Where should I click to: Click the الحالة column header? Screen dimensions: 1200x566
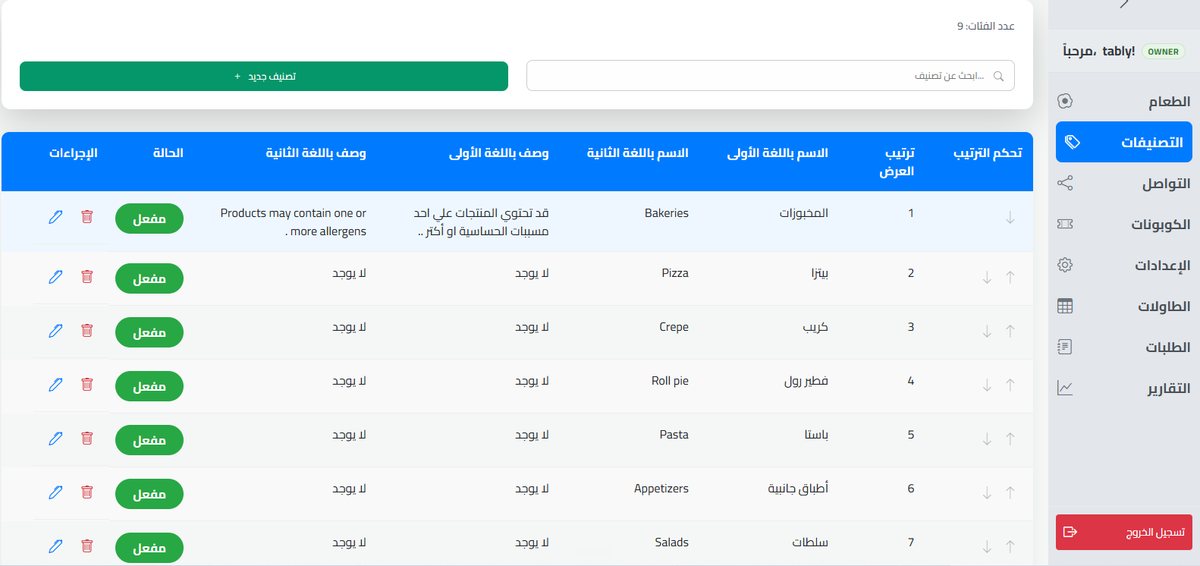(168, 153)
